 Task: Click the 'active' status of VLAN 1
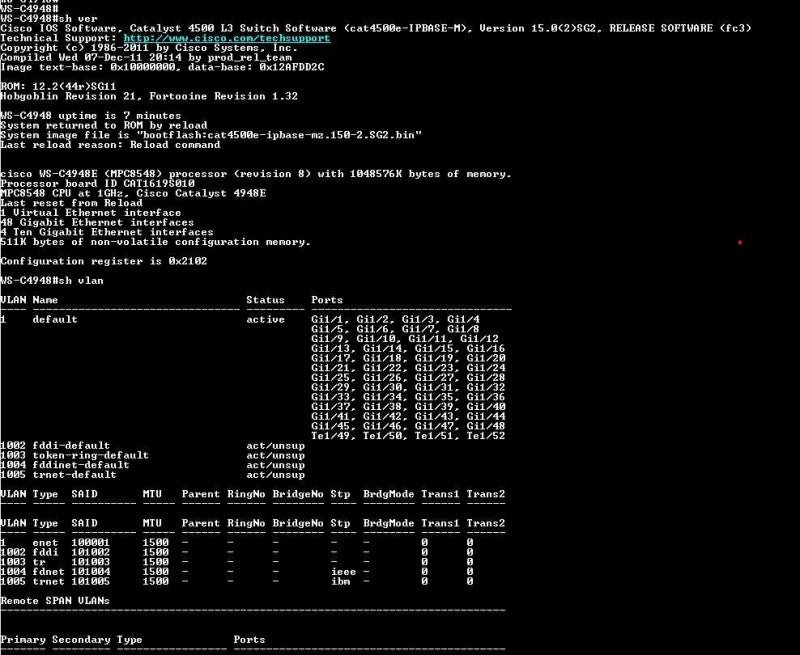pyautogui.click(x=265, y=319)
